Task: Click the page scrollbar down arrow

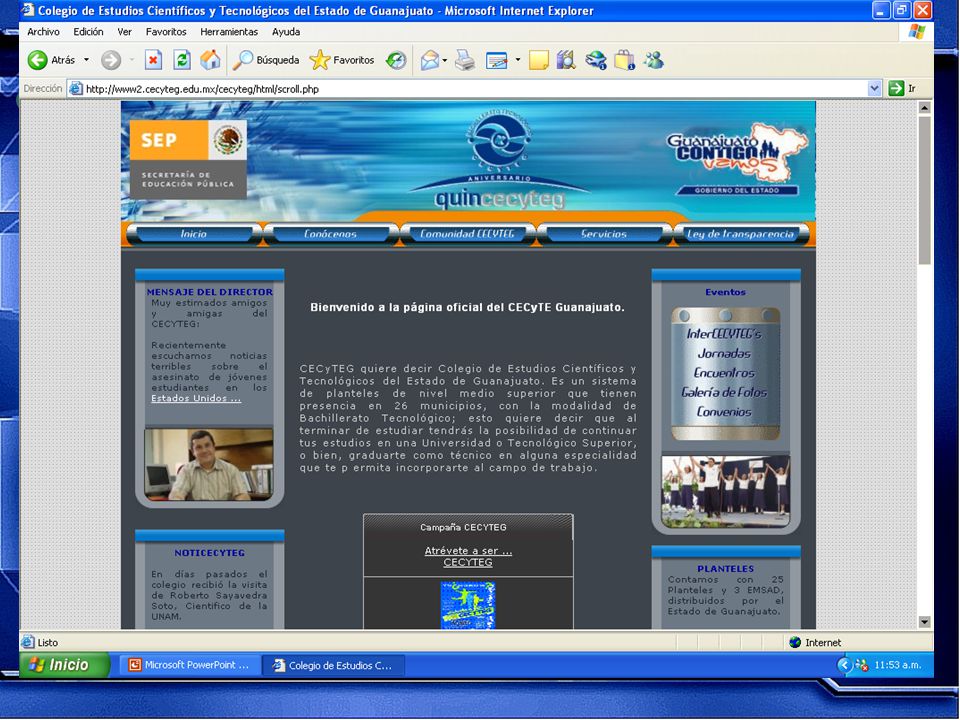Action: click(924, 622)
